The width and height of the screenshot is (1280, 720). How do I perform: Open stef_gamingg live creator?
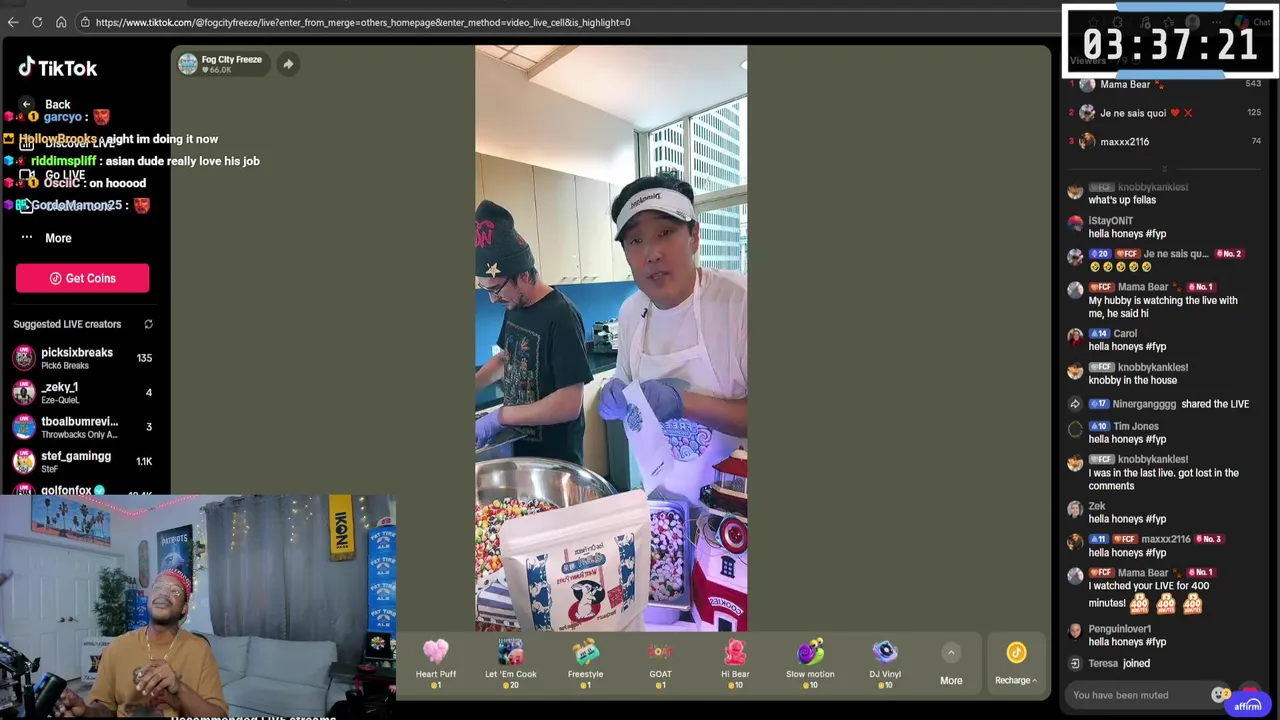coord(83,461)
